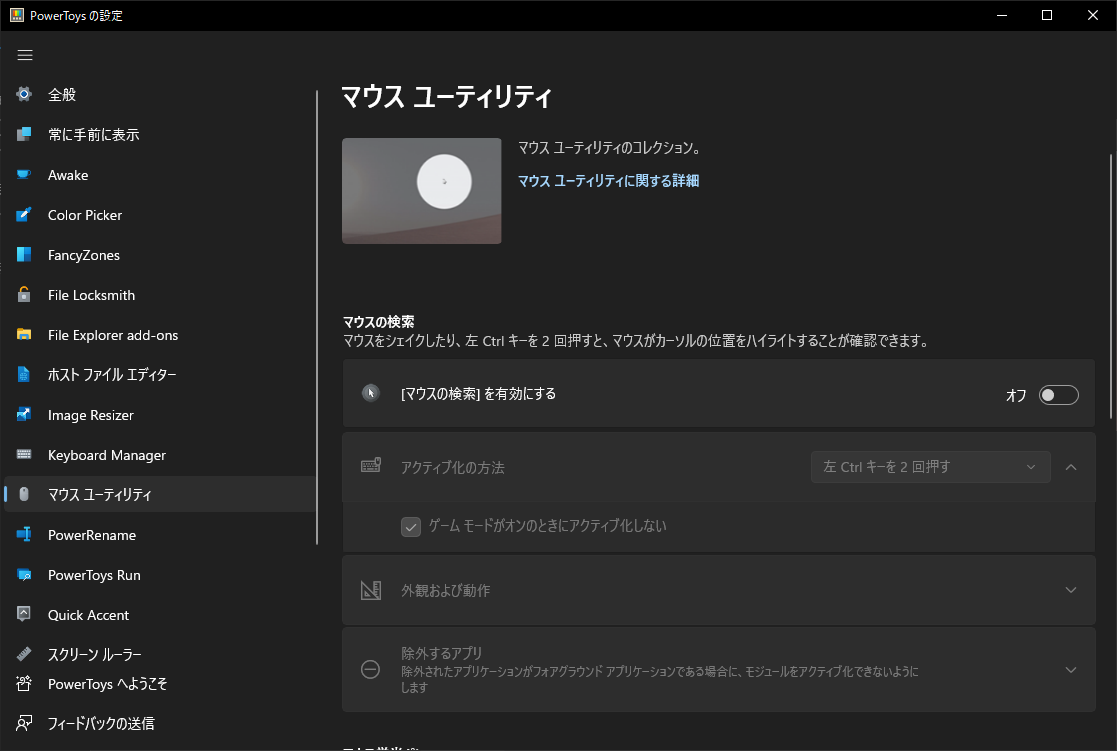Uncheck the game mode (ゲーム モード) activation checkbox
Screen dimensions: 1117x751
click(x=411, y=527)
